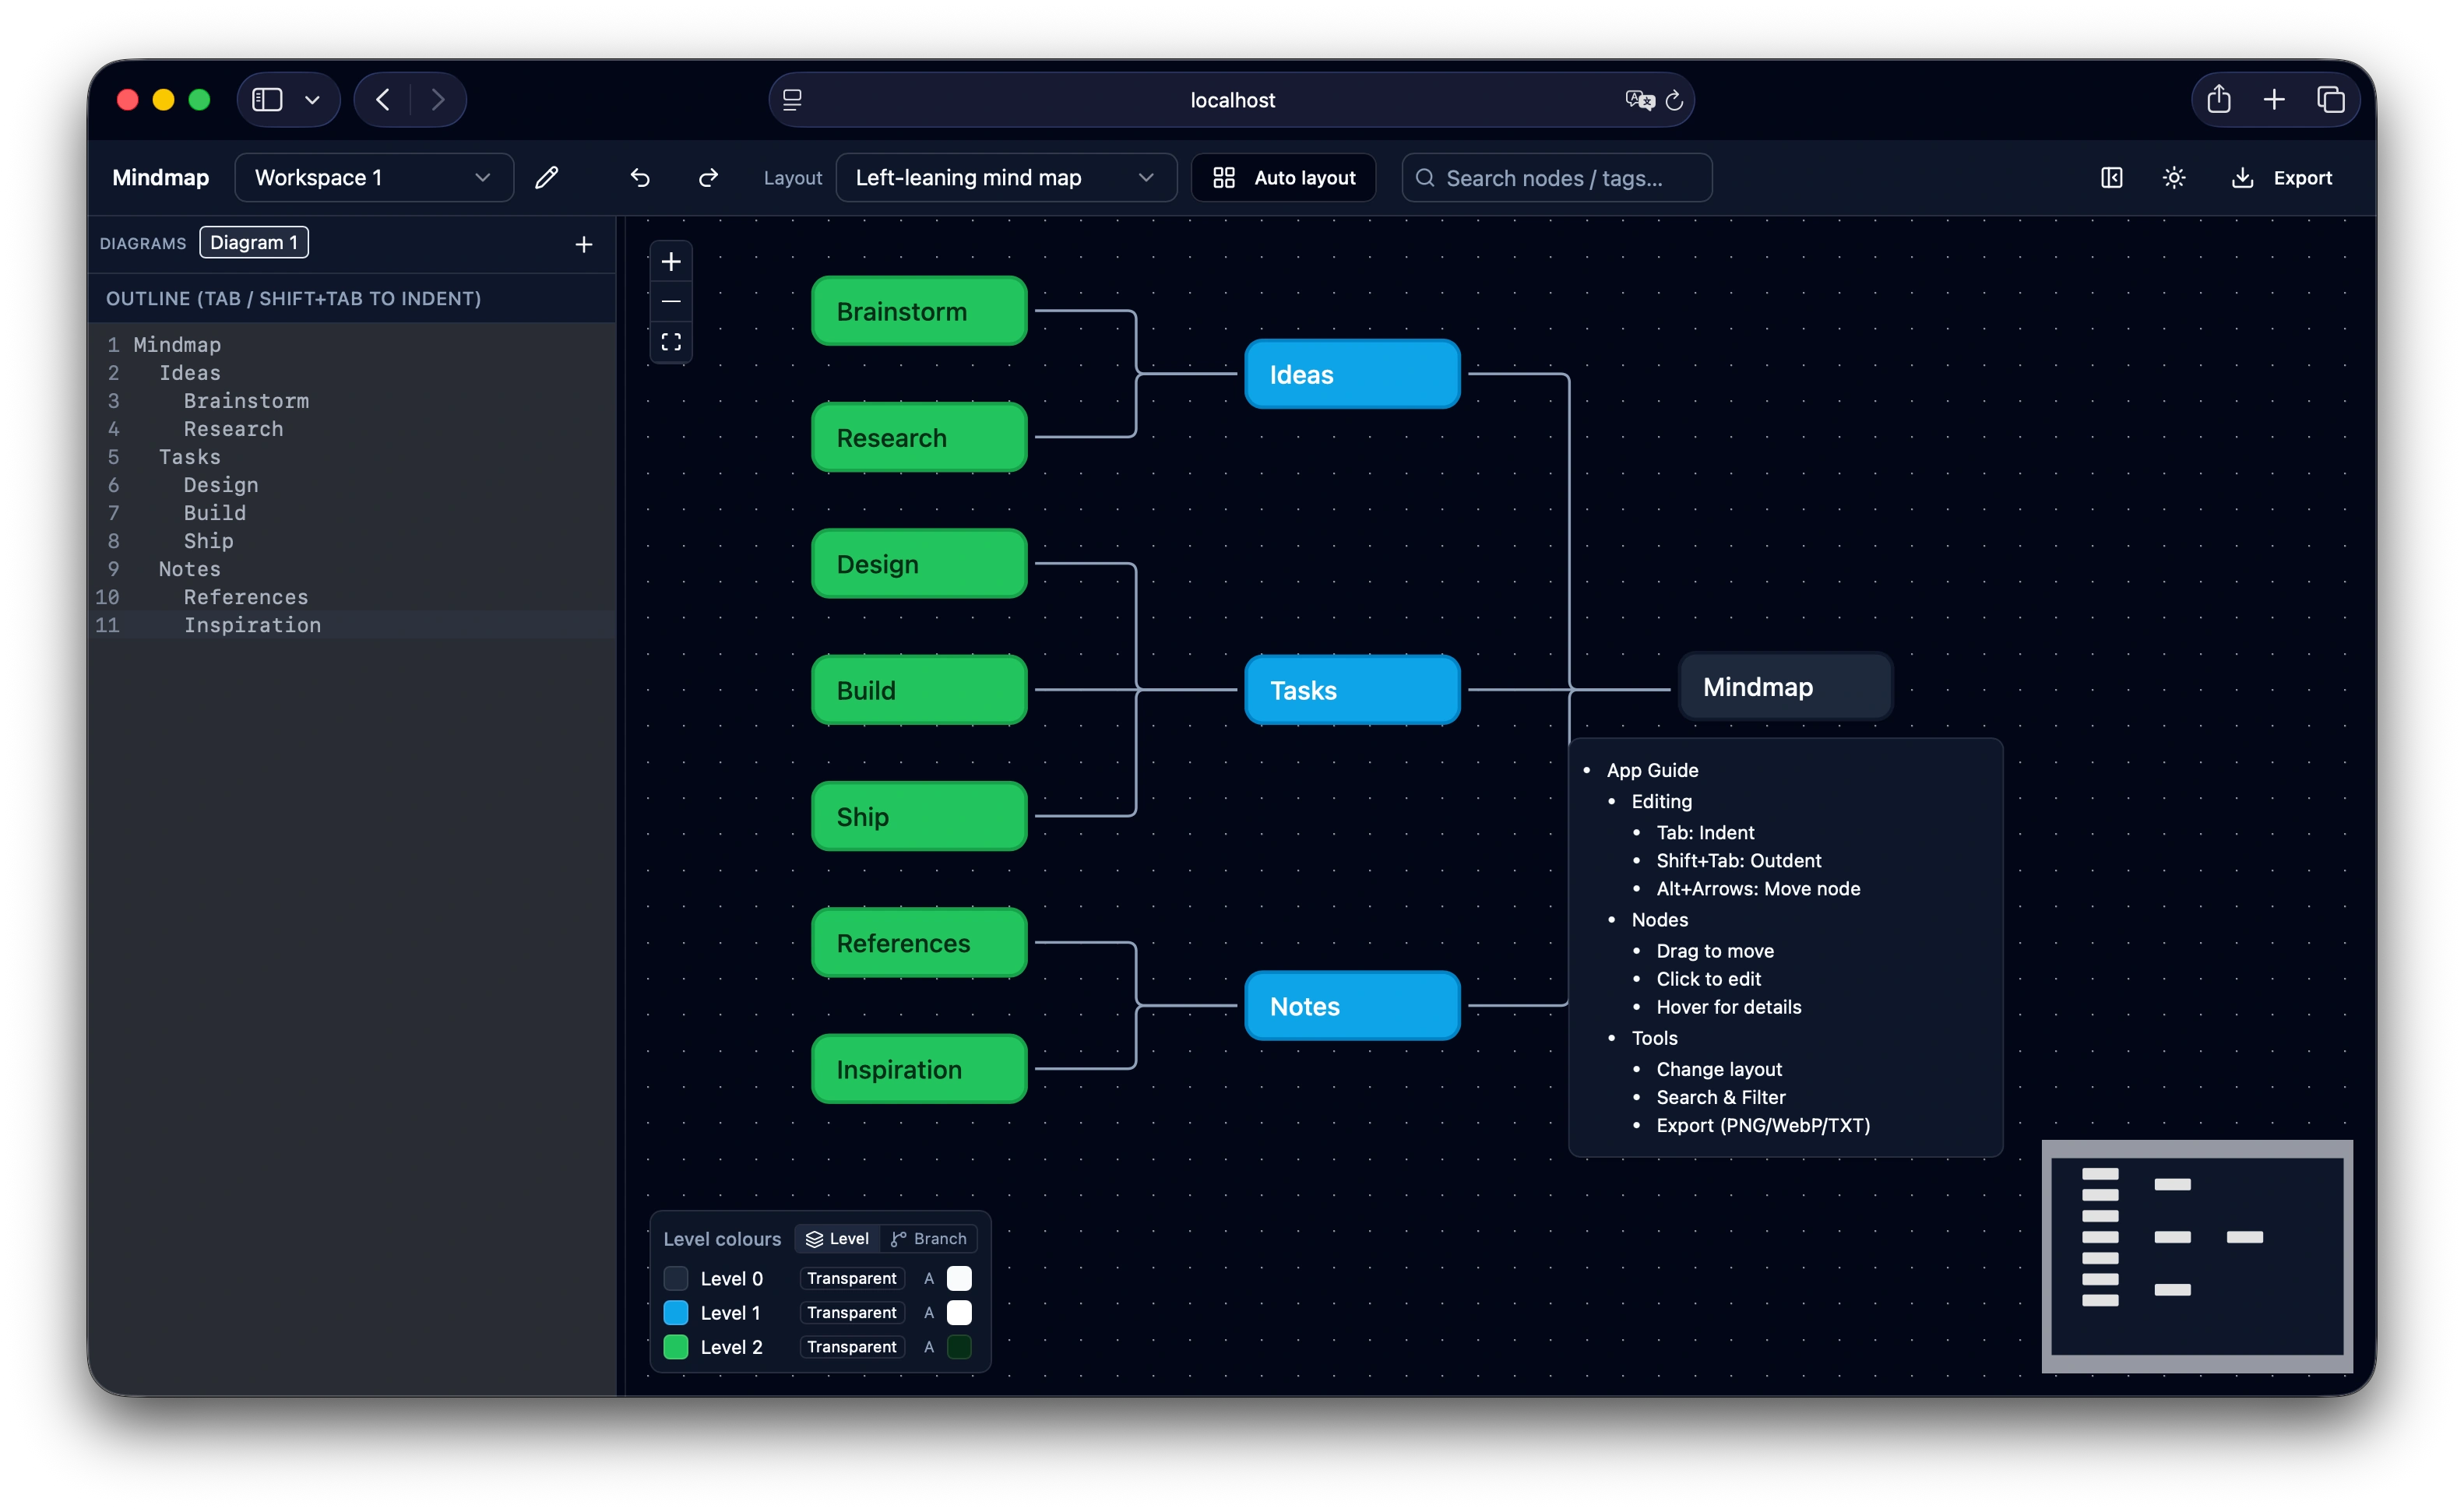The width and height of the screenshot is (2464, 1512).
Task: Switch colour mode to Level
Action: pos(838,1239)
